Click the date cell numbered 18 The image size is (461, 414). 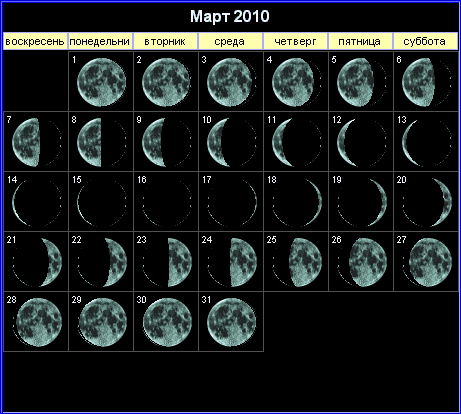(296, 201)
